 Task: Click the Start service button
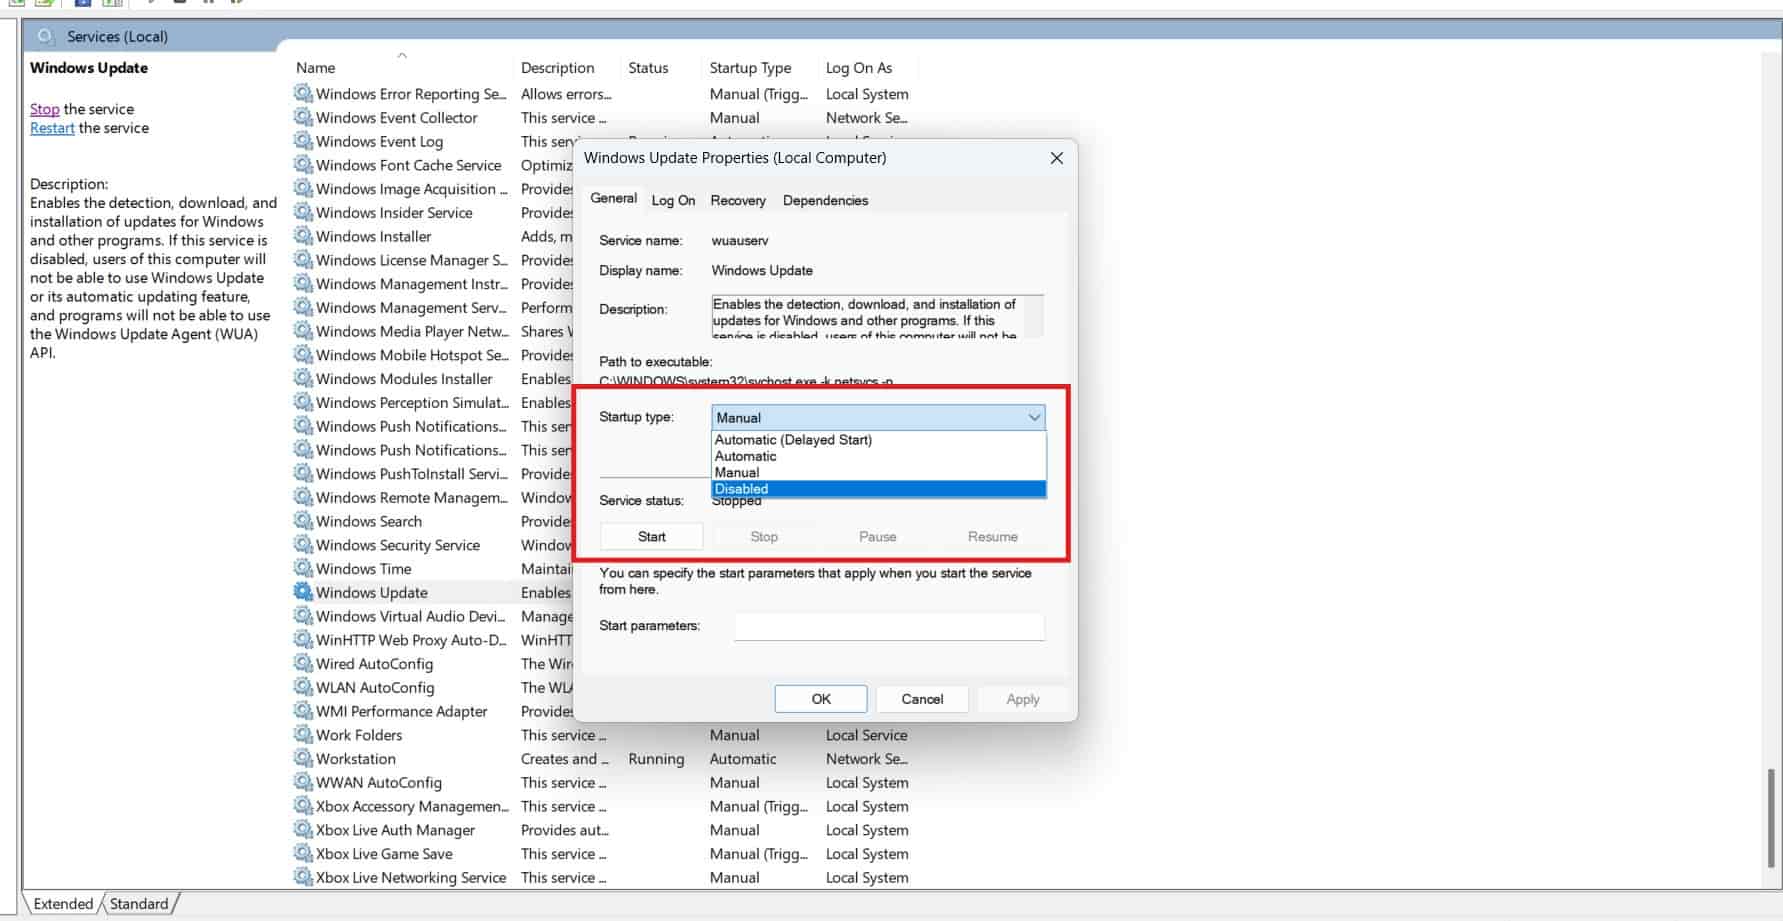click(652, 537)
